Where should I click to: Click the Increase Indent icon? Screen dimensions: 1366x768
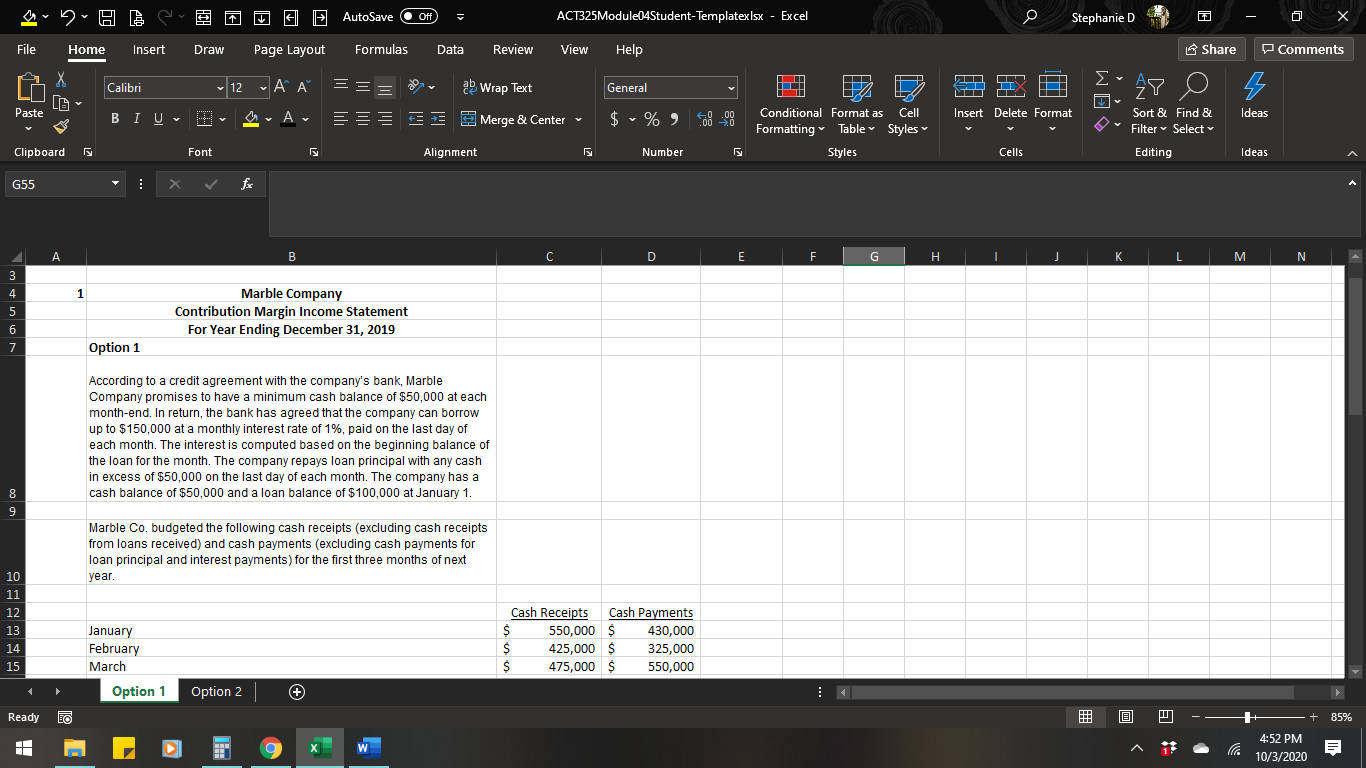click(438, 119)
